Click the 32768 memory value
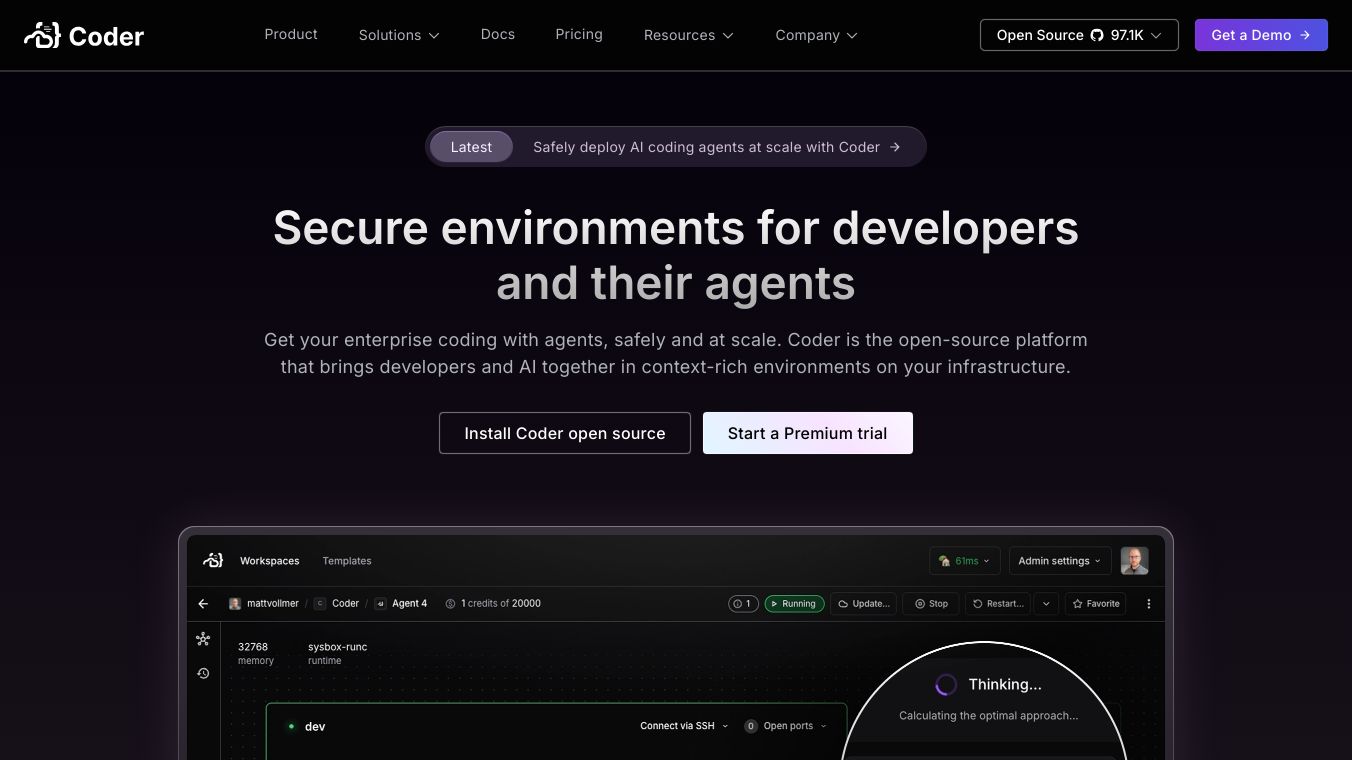 point(253,647)
